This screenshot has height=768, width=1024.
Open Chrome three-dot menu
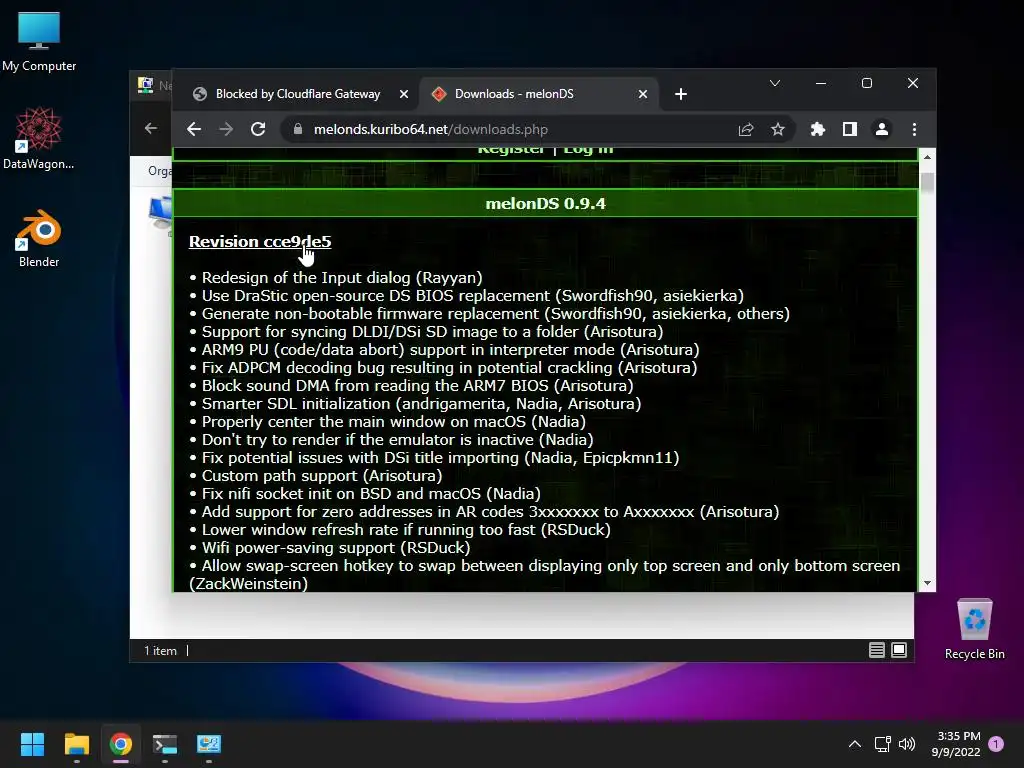pos(914,129)
